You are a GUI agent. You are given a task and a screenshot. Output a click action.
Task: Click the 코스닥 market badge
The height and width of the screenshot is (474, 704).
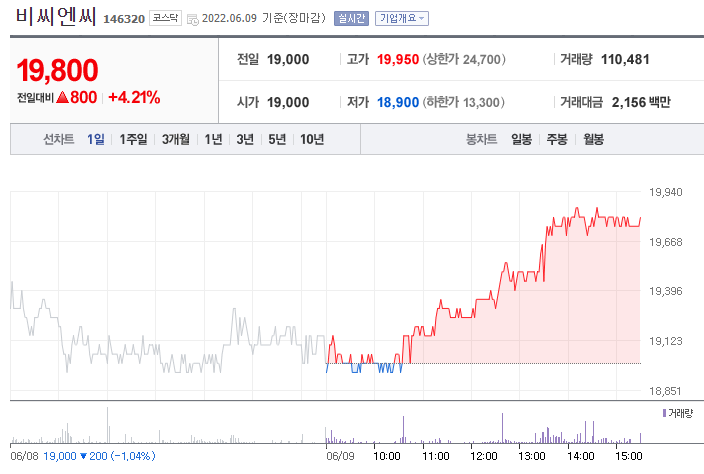[x=165, y=18]
